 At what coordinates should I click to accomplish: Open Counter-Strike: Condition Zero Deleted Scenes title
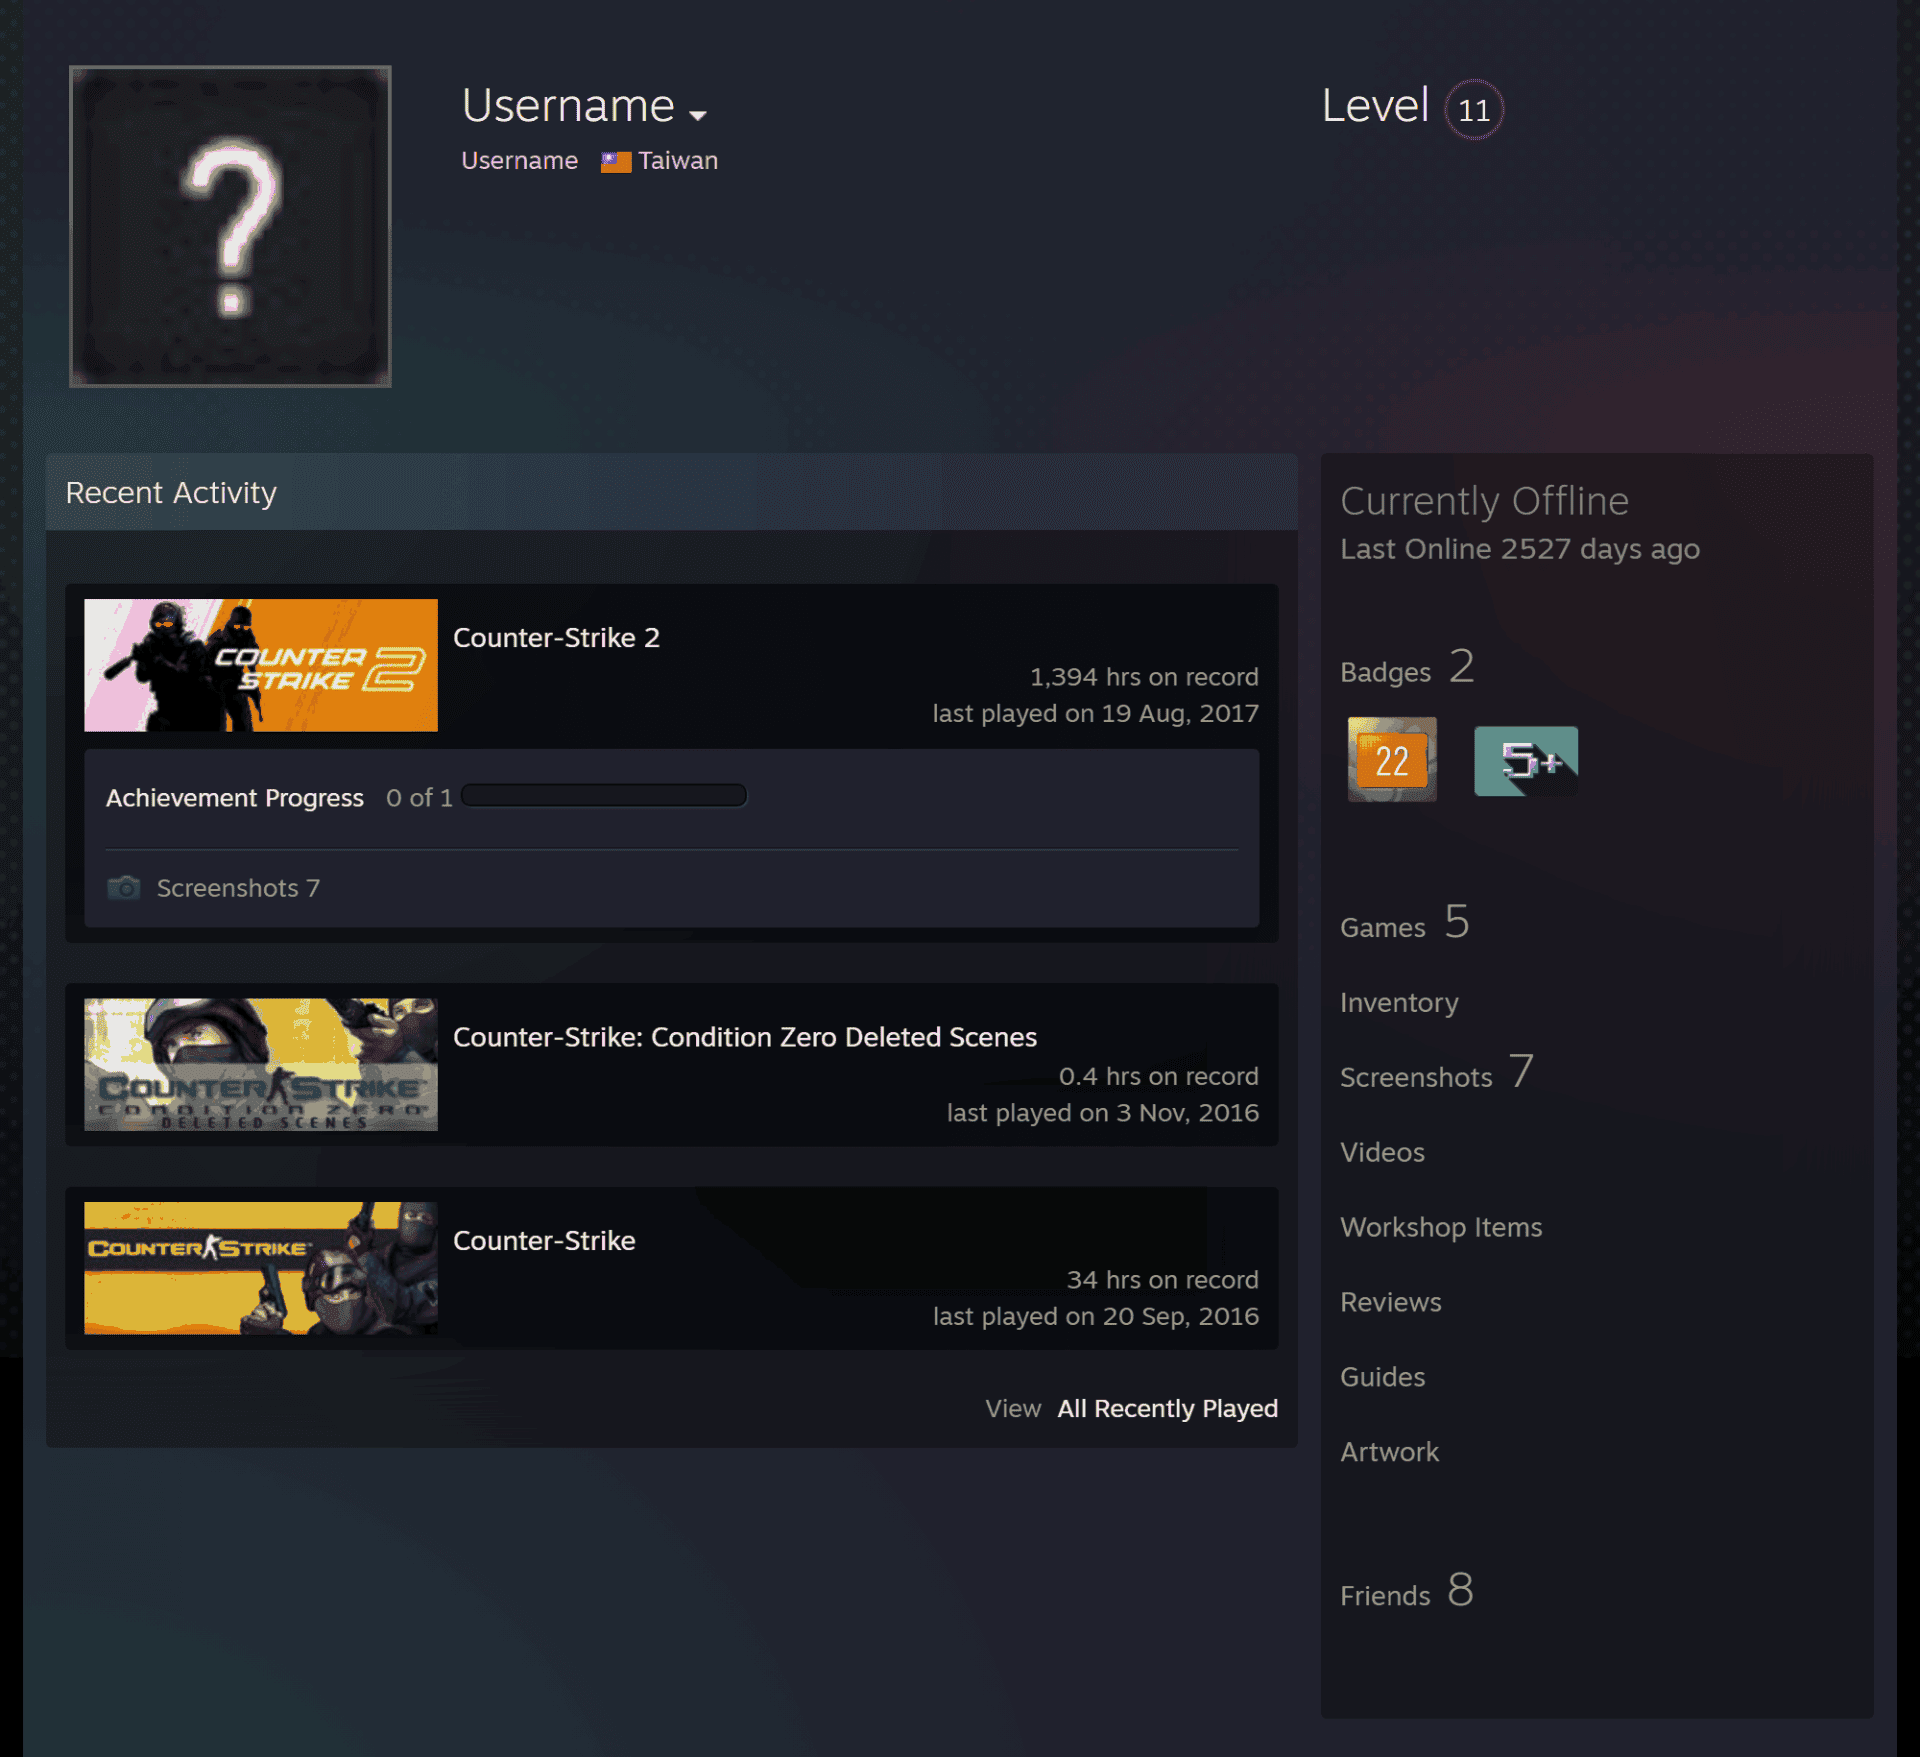(x=745, y=1037)
